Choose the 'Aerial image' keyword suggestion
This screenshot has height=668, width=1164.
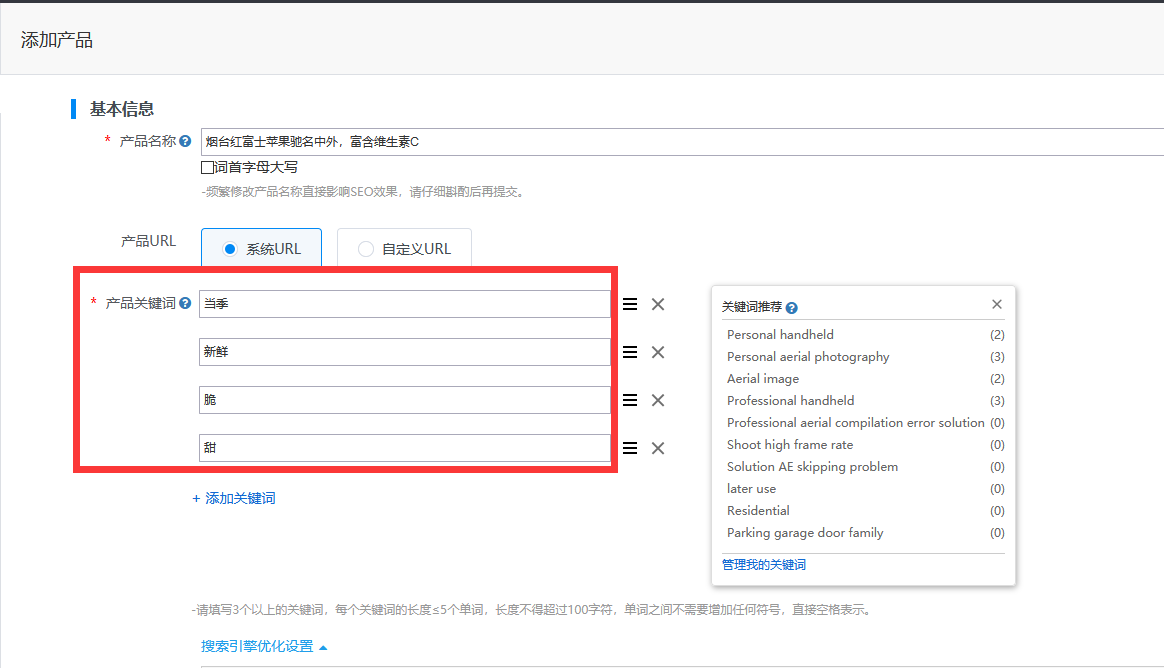pos(763,379)
